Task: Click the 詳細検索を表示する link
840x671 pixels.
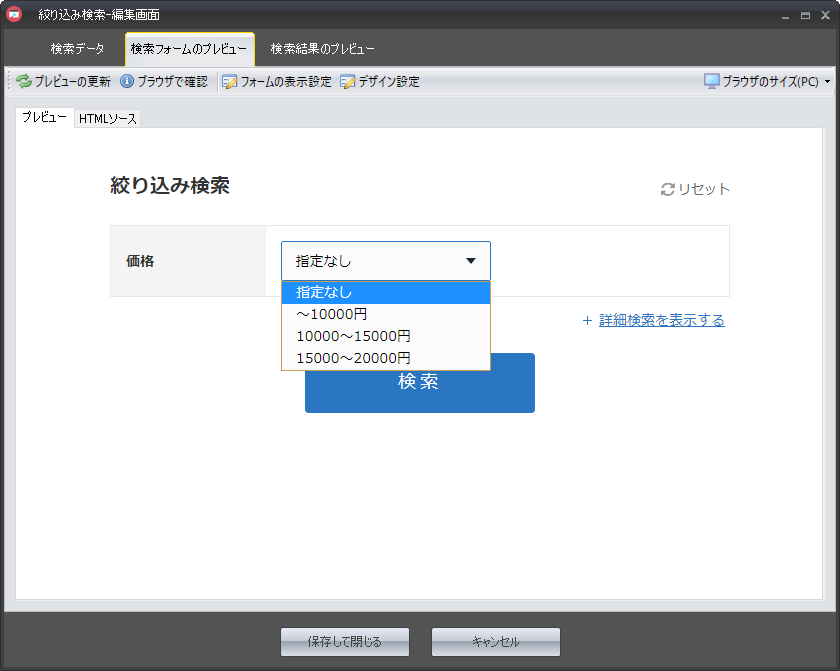Action: point(661,321)
